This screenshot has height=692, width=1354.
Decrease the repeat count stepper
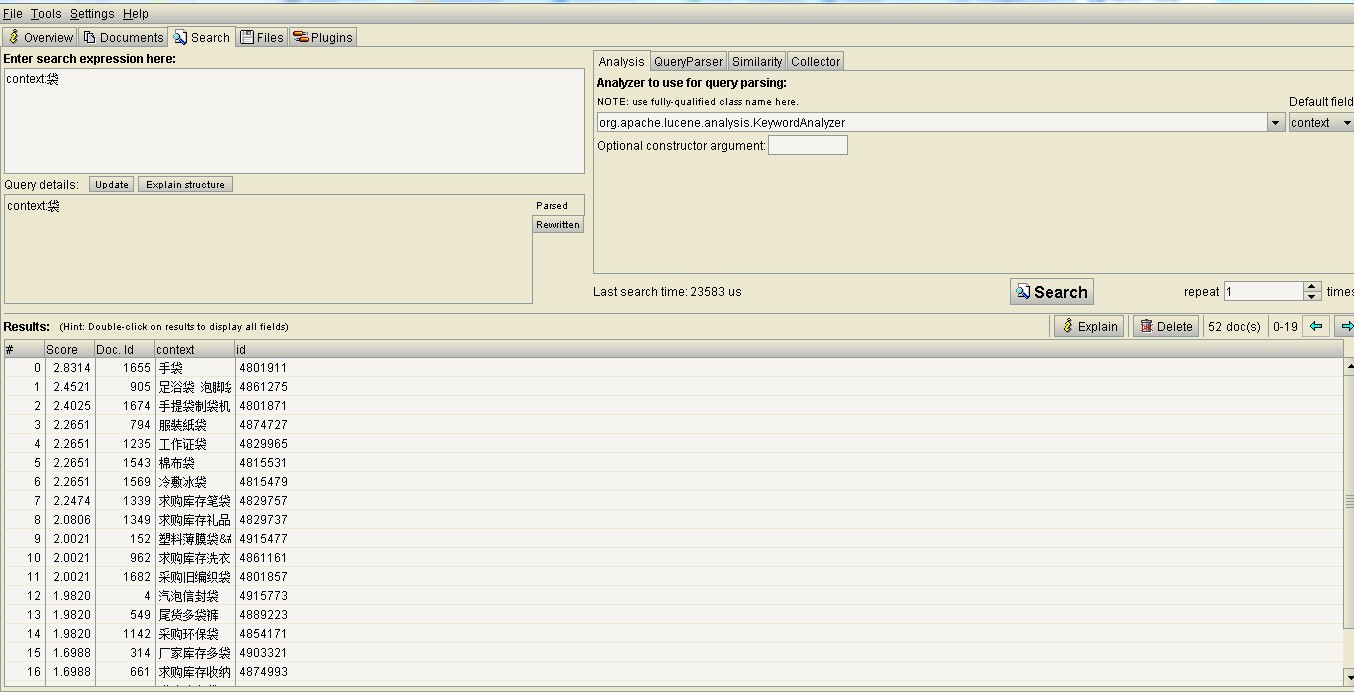coord(1313,296)
